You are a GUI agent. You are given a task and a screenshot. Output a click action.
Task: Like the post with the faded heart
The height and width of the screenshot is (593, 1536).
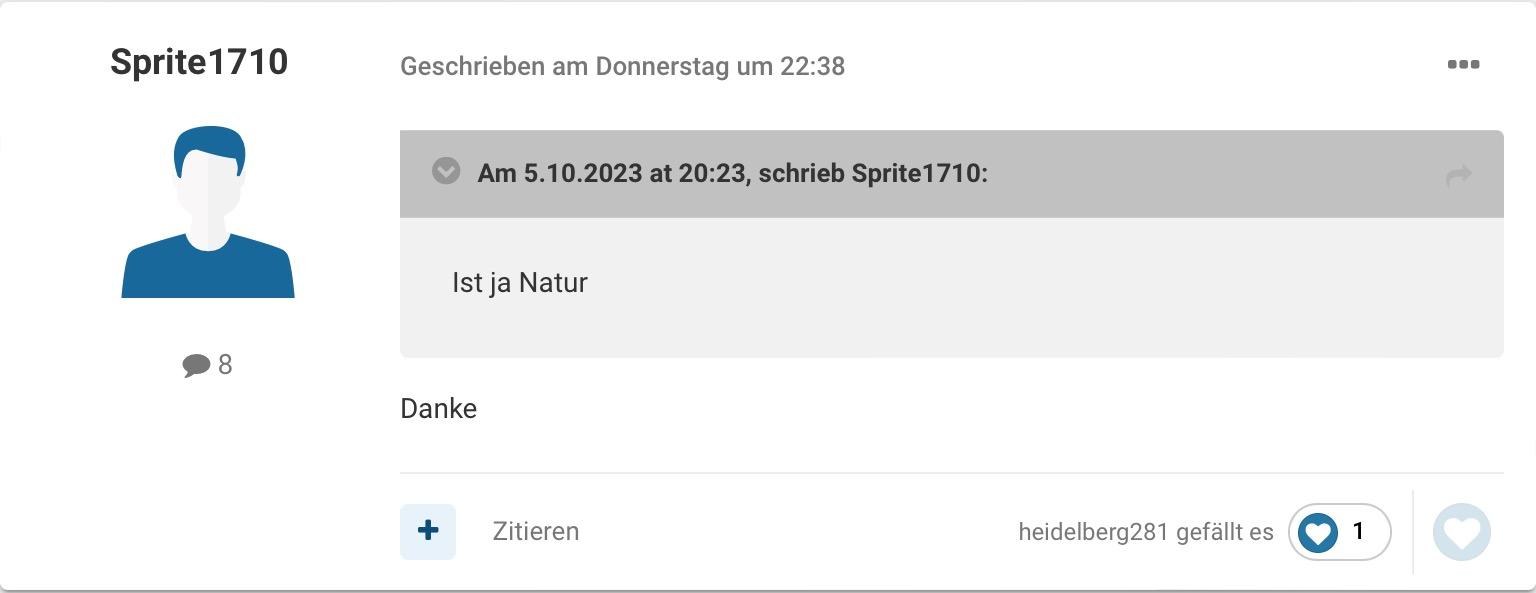(1462, 532)
